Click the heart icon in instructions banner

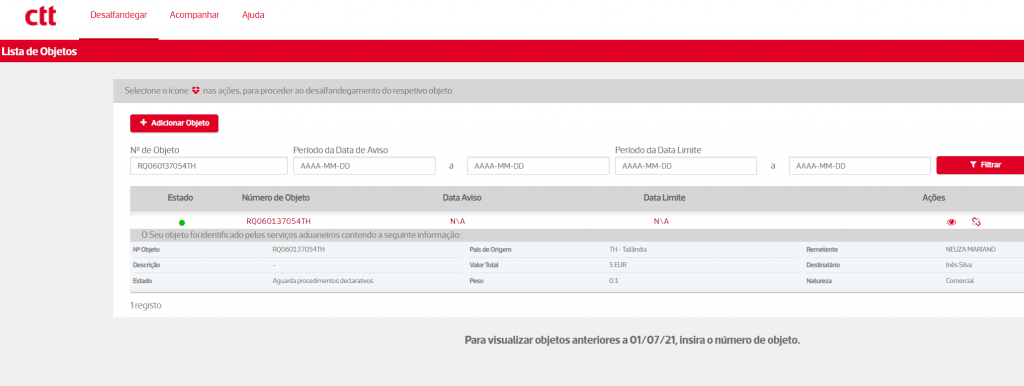195,91
